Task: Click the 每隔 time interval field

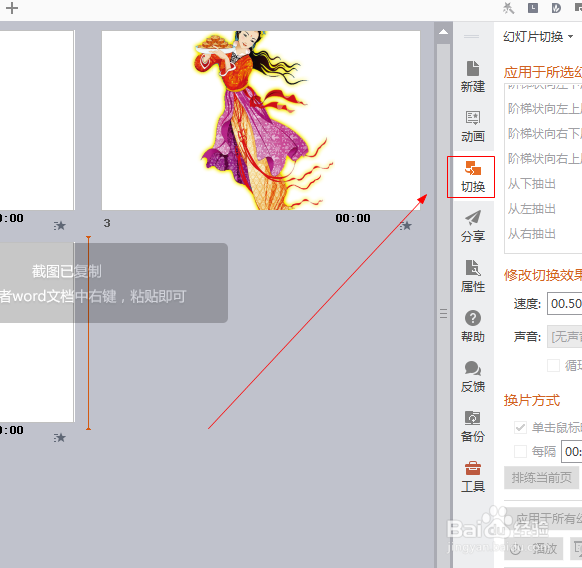Action: (572, 452)
